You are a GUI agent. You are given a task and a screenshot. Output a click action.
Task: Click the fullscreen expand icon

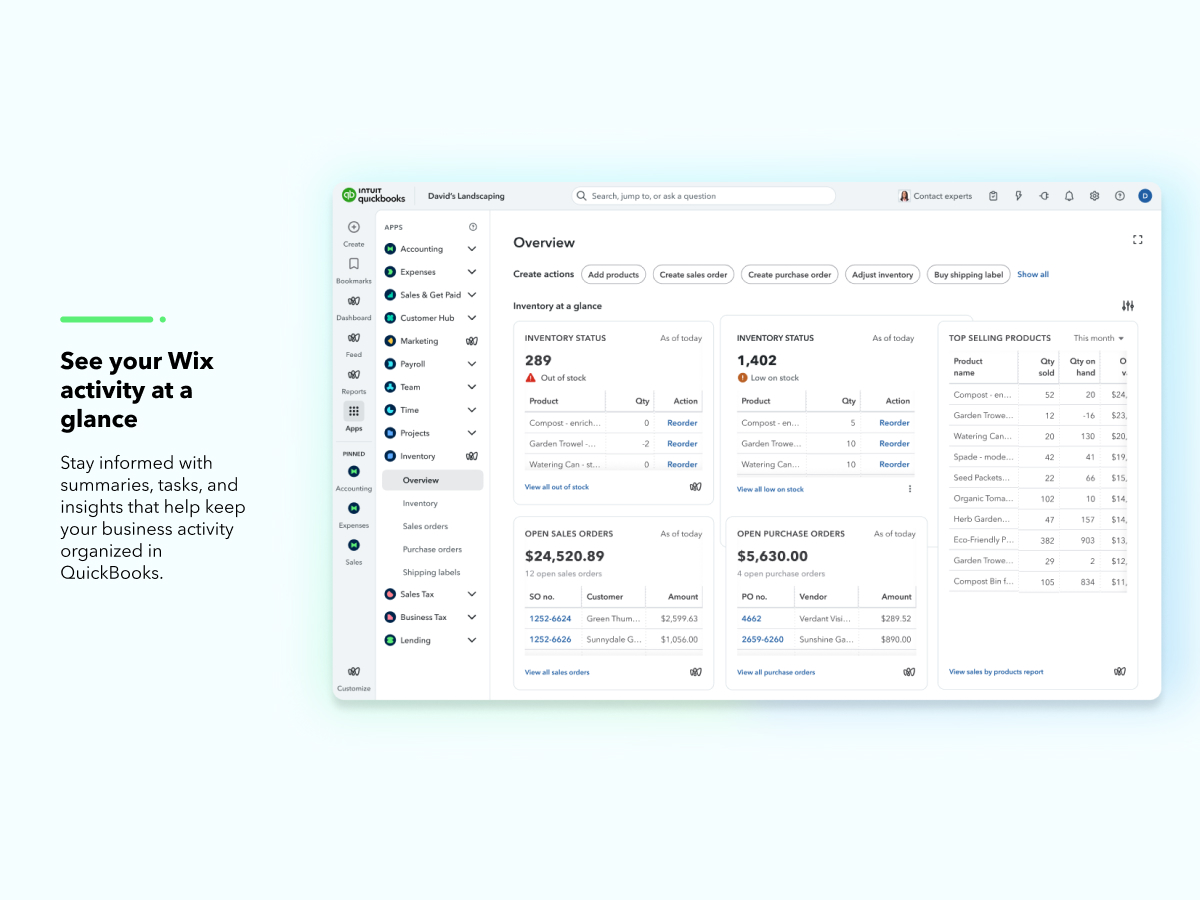pos(1137,240)
